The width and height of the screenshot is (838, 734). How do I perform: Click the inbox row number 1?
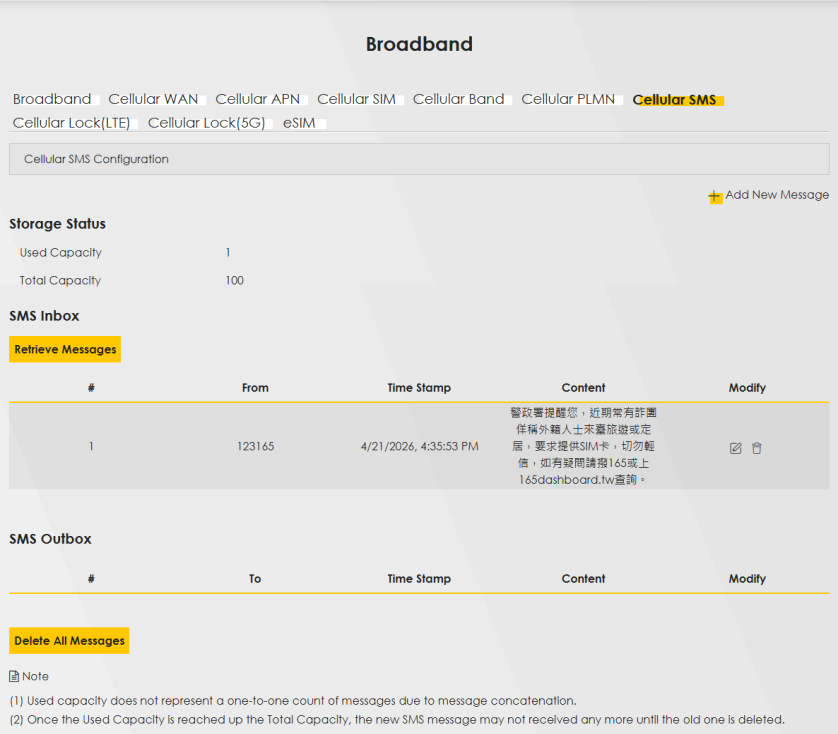coord(91,446)
